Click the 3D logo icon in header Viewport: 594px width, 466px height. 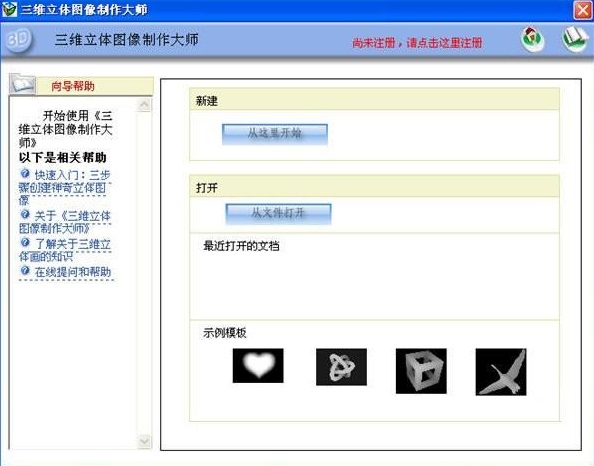point(19,39)
